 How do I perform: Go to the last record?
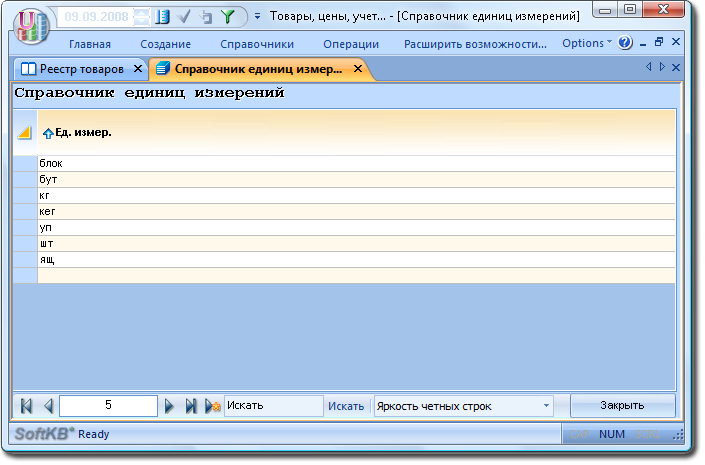pos(191,406)
